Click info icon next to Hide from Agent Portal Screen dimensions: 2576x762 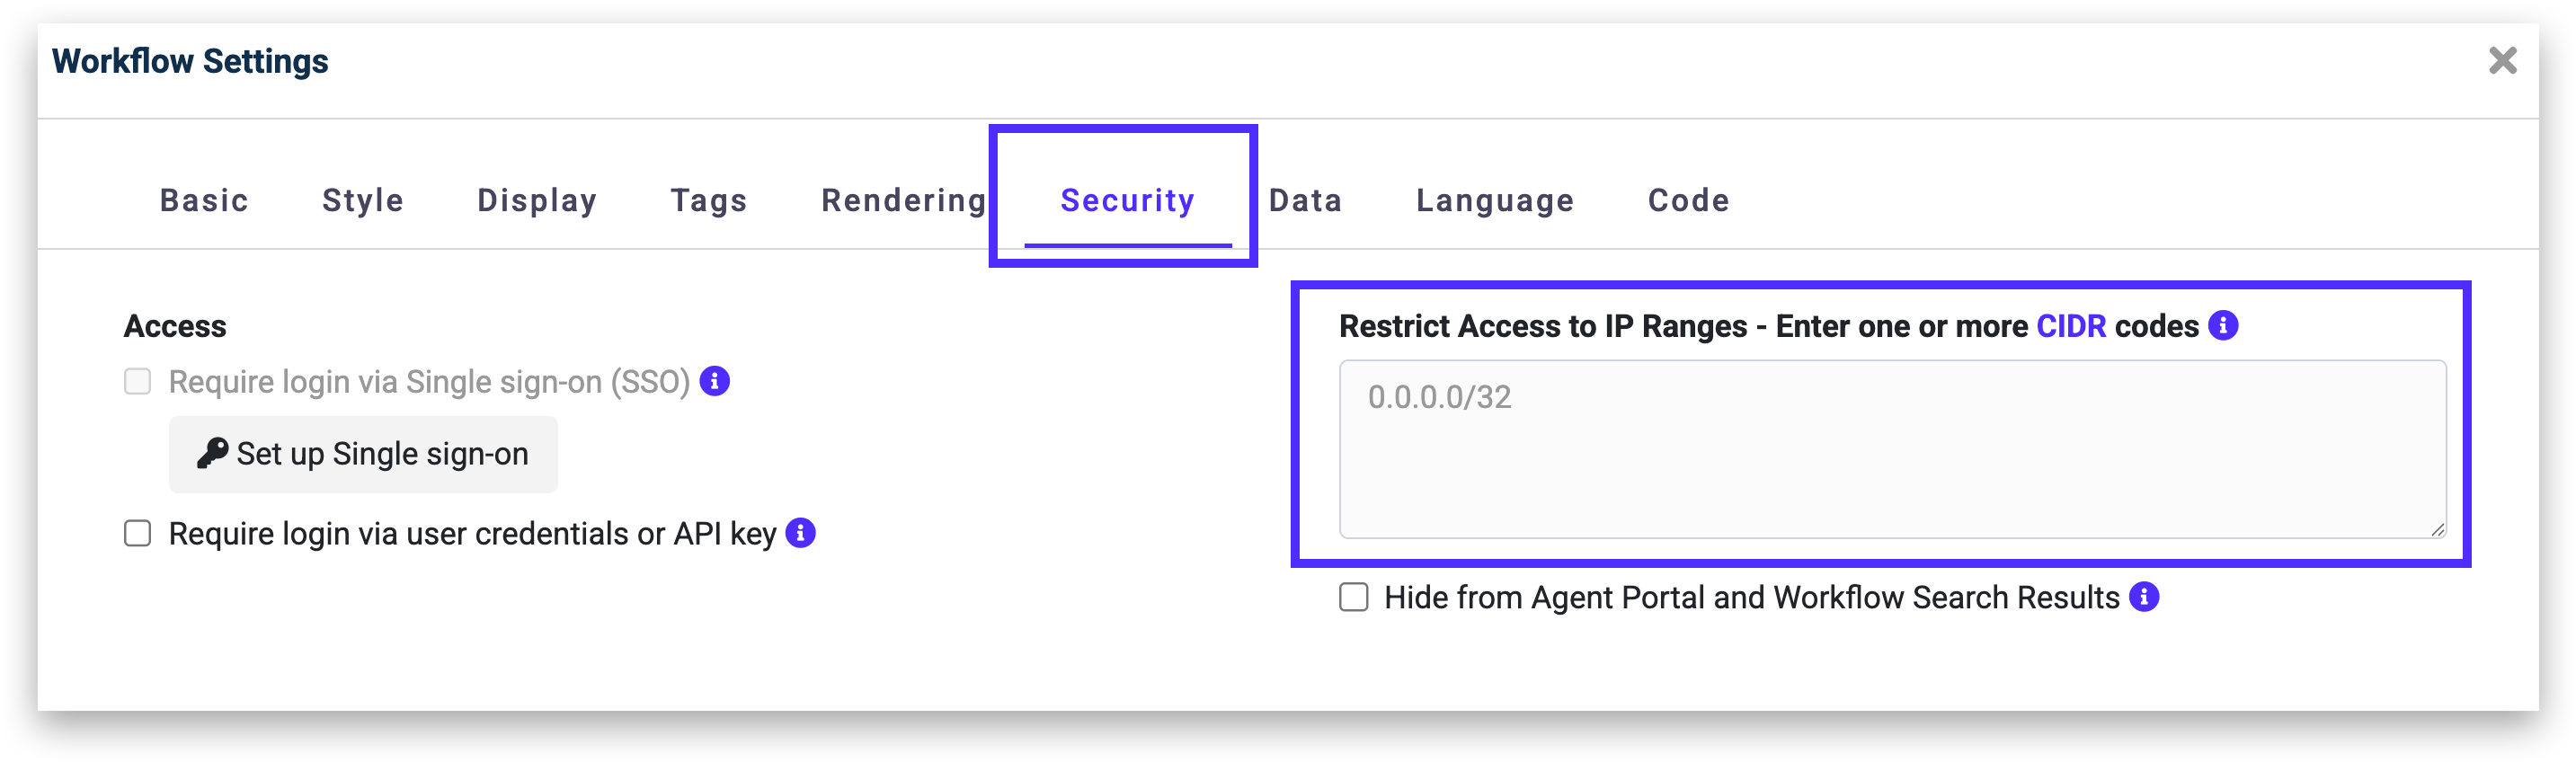tap(2143, 597)
